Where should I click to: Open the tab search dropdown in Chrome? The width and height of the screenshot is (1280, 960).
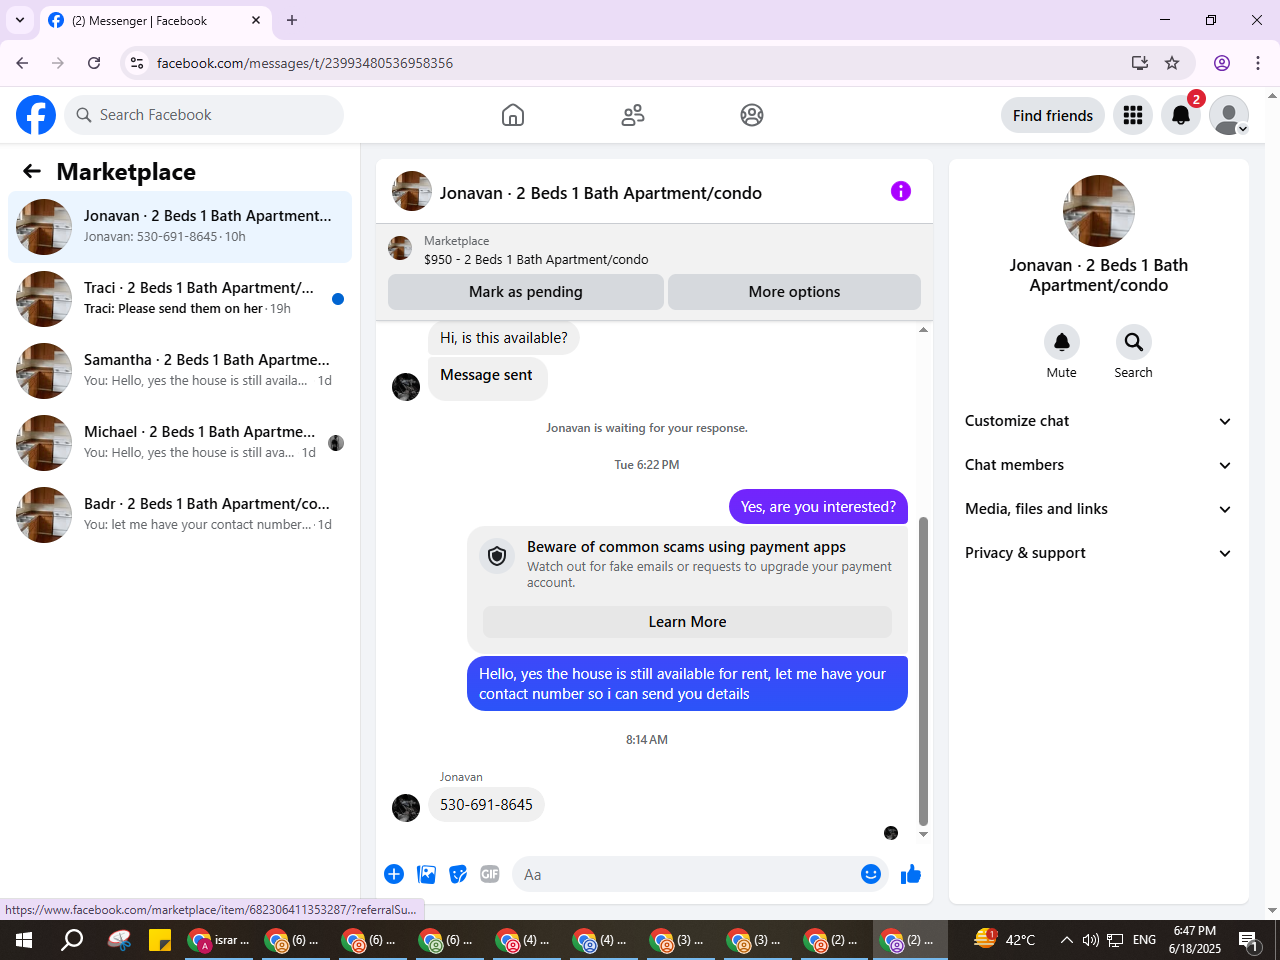pos(20,20)
